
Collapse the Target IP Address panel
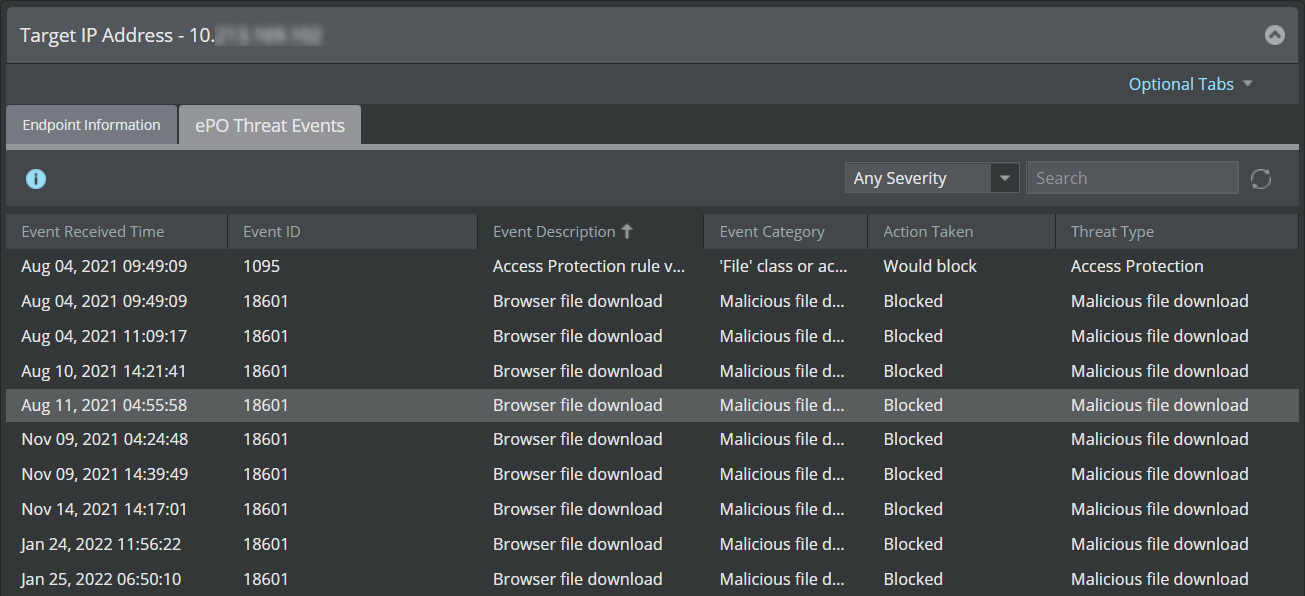(1274, 35)
